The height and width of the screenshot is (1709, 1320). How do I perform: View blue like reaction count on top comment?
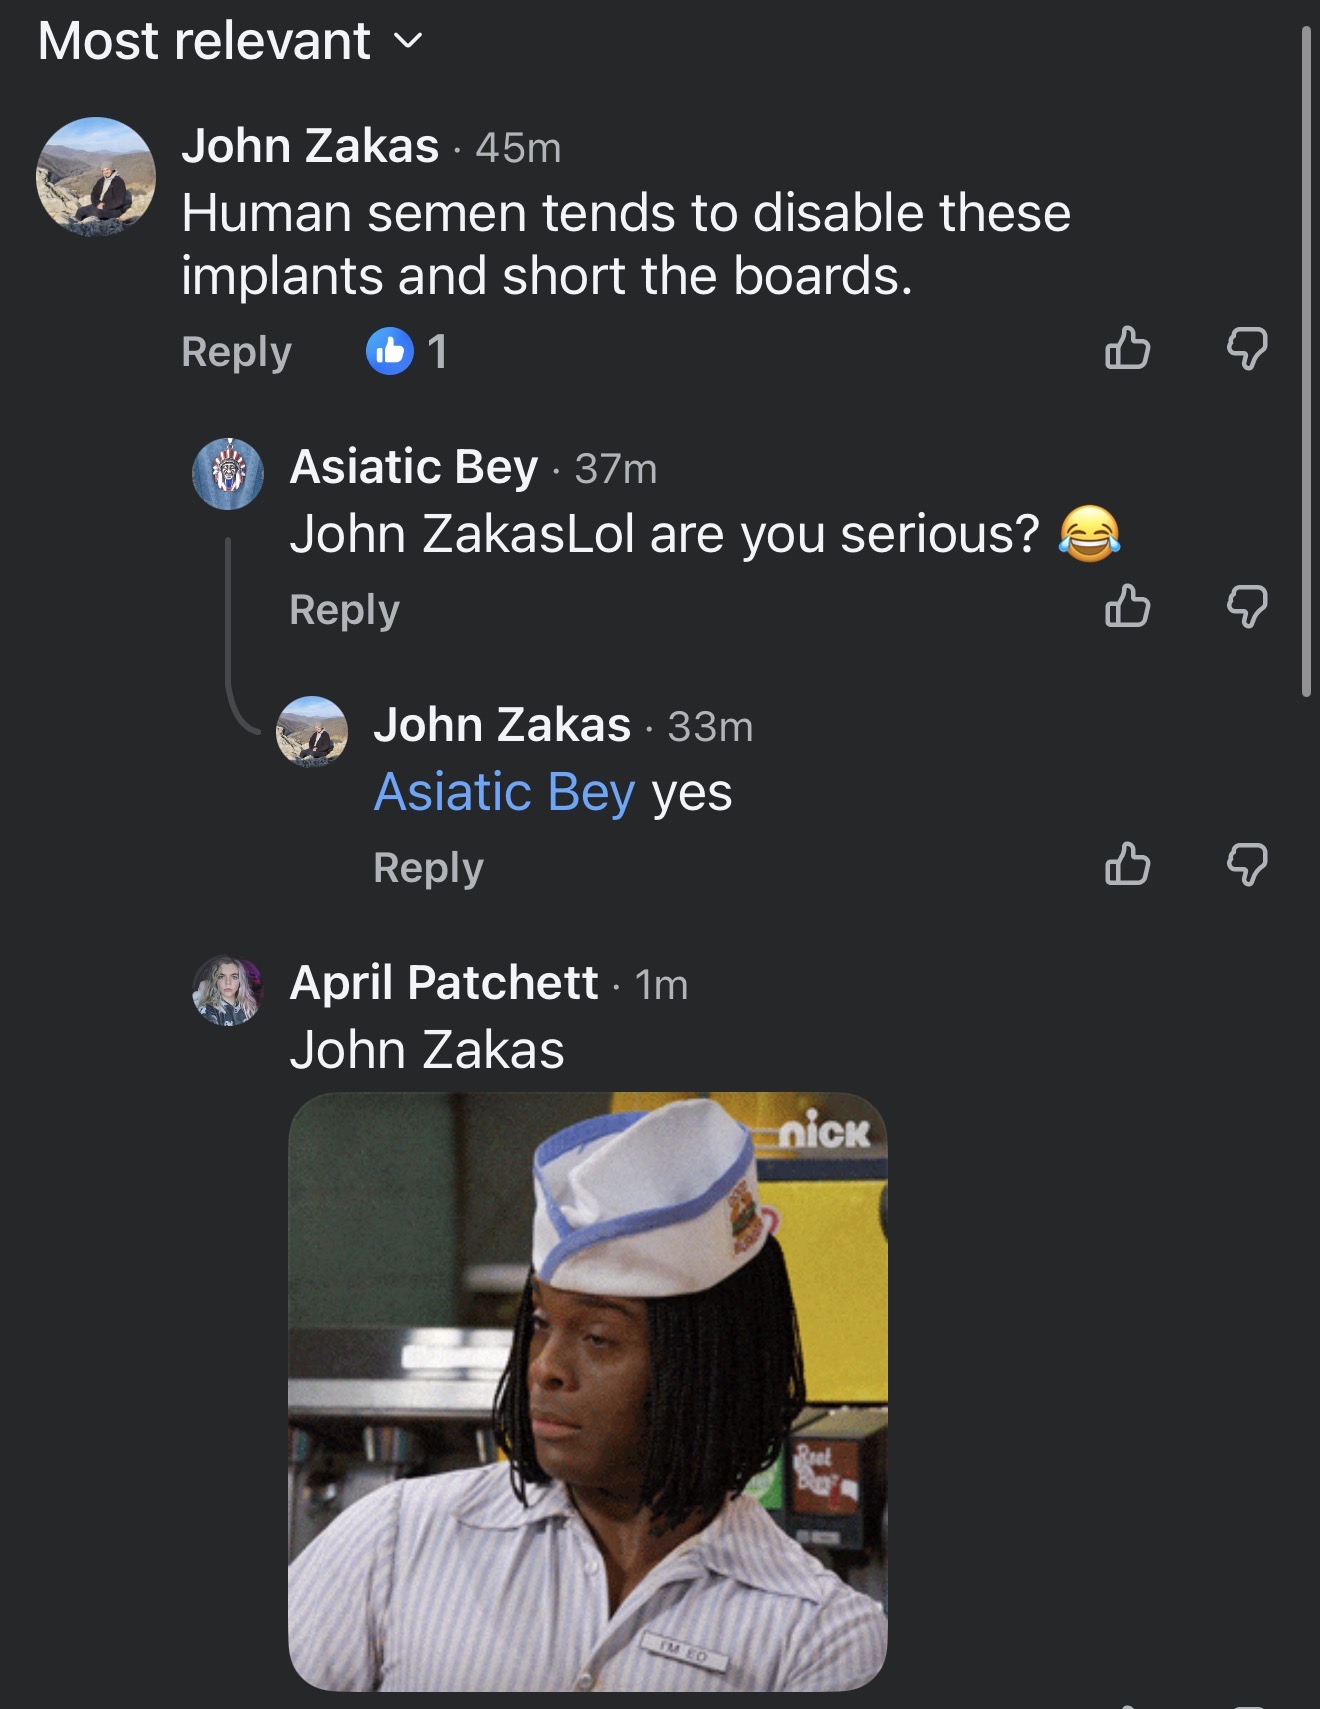(x=407, y=352)
